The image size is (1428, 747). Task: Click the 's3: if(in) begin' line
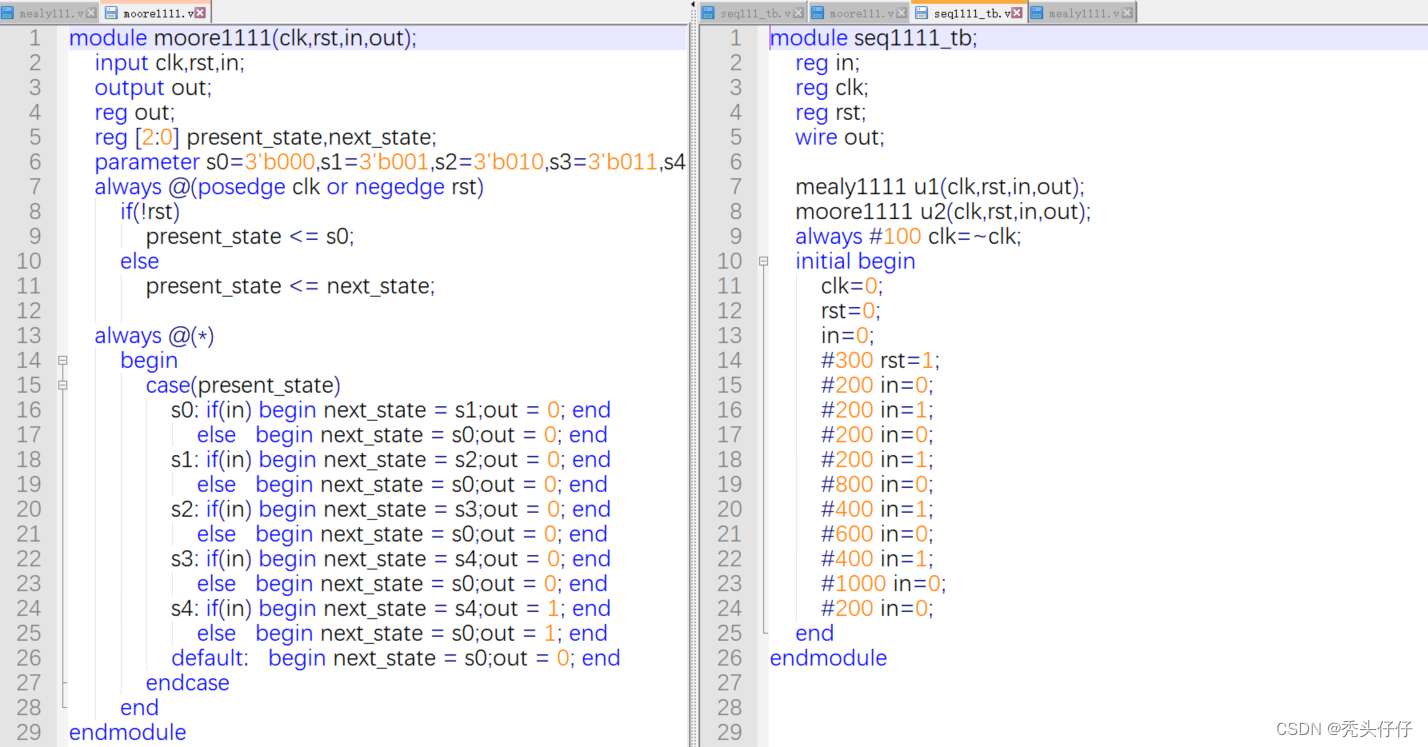pyautogui.click(x=391, y=559)
